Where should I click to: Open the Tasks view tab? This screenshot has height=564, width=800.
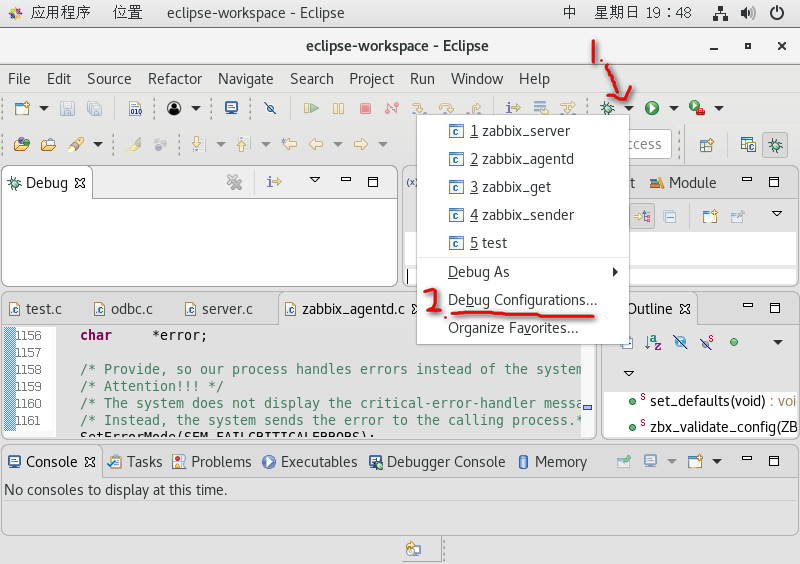coord(136,462)
